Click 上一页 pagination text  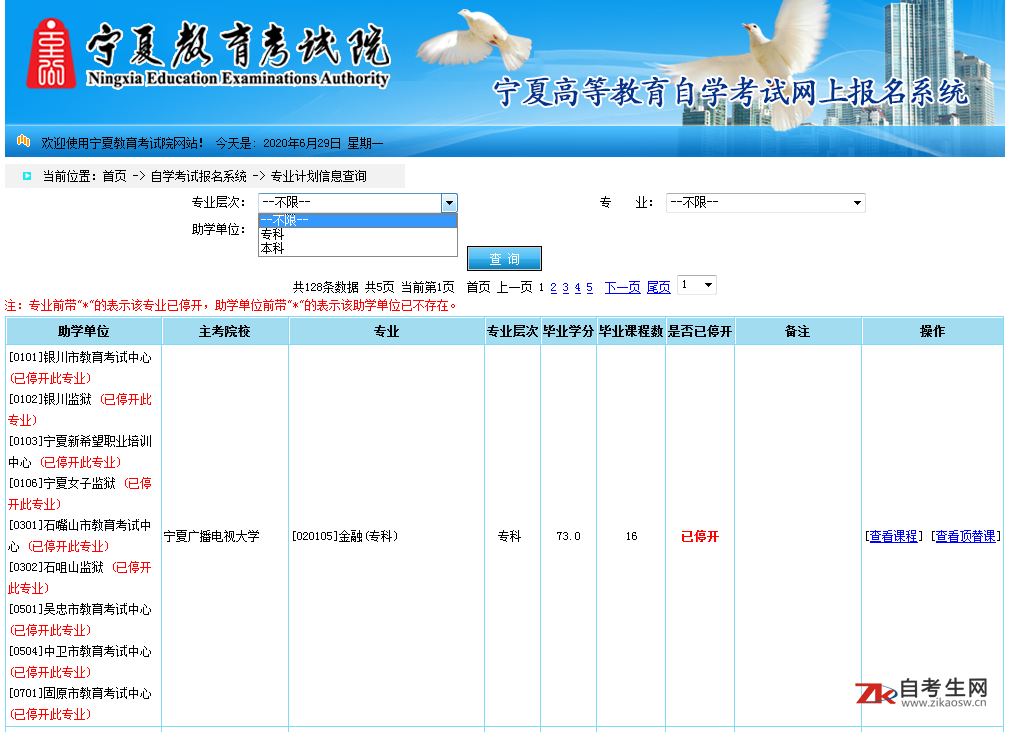pos(515,288)
